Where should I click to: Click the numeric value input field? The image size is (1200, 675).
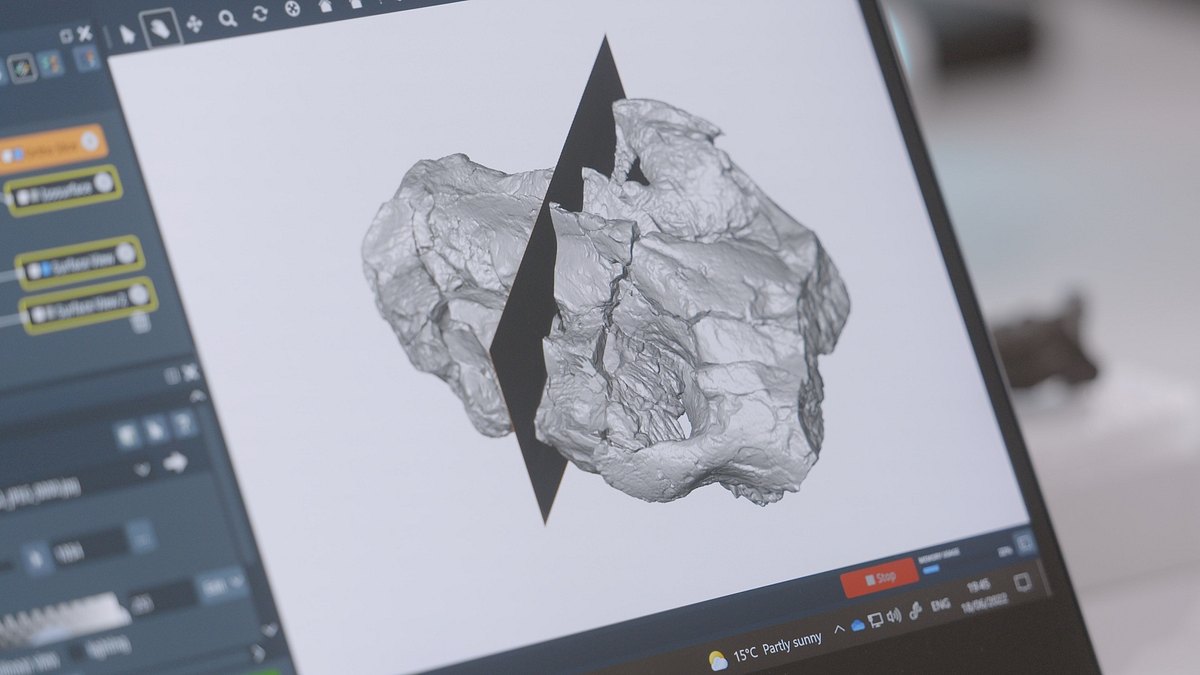tap(90, 549)
